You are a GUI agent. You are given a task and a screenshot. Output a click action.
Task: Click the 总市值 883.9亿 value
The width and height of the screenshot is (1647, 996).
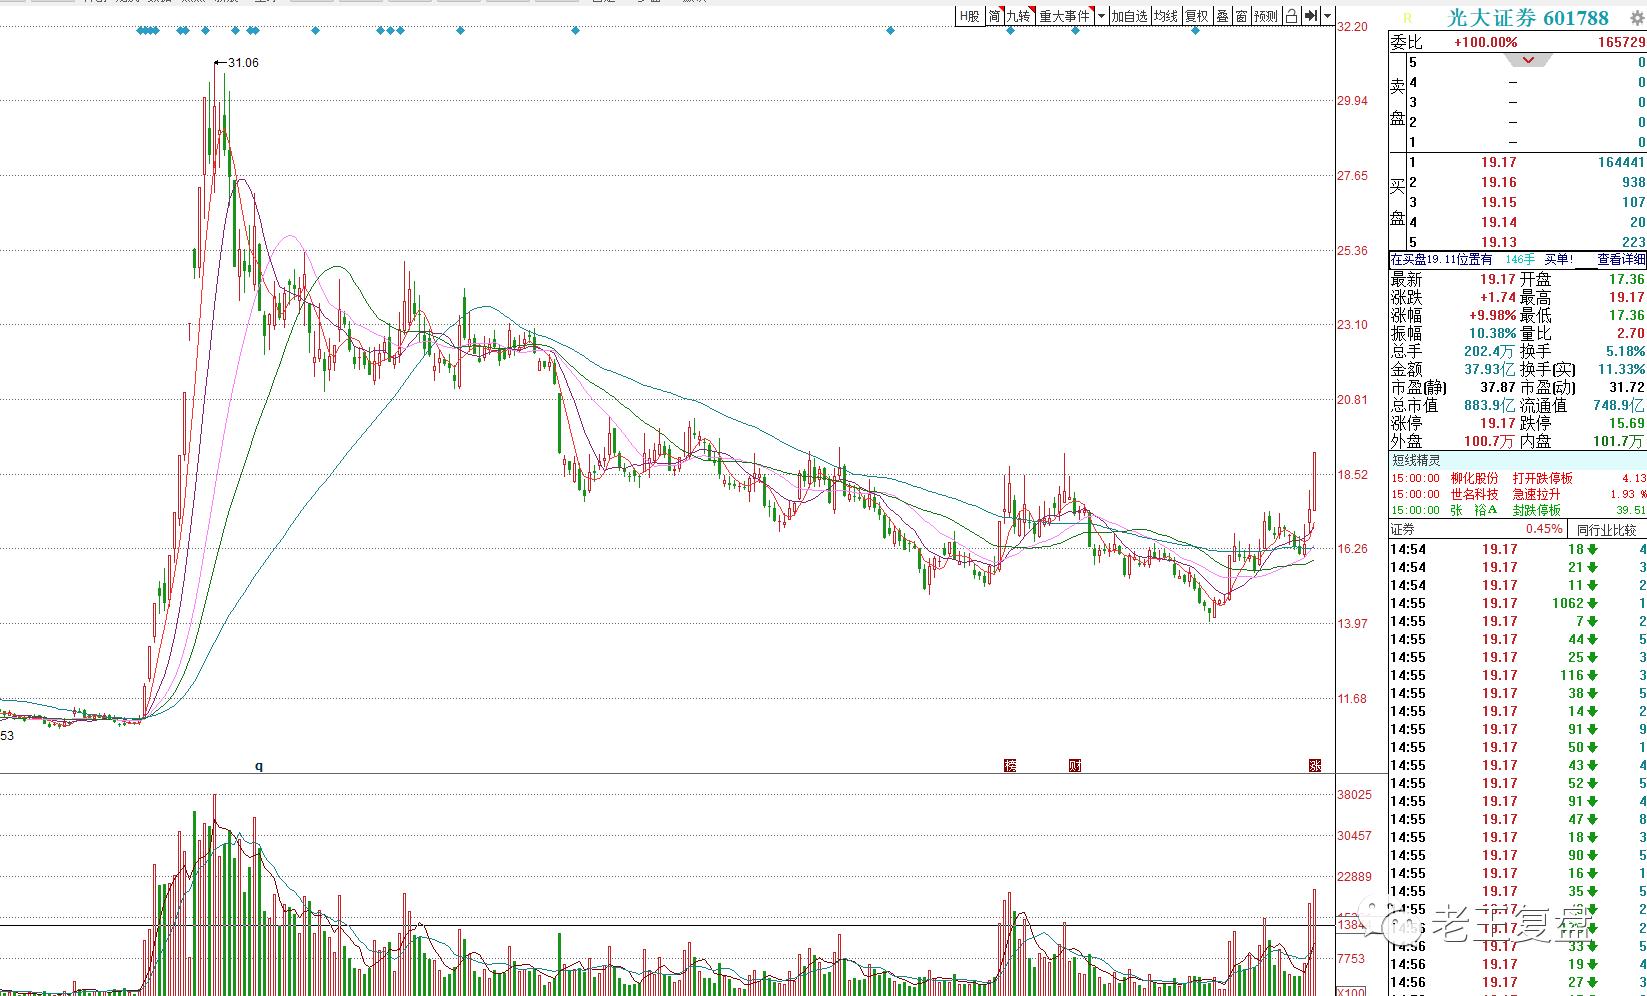(1490, 405)
